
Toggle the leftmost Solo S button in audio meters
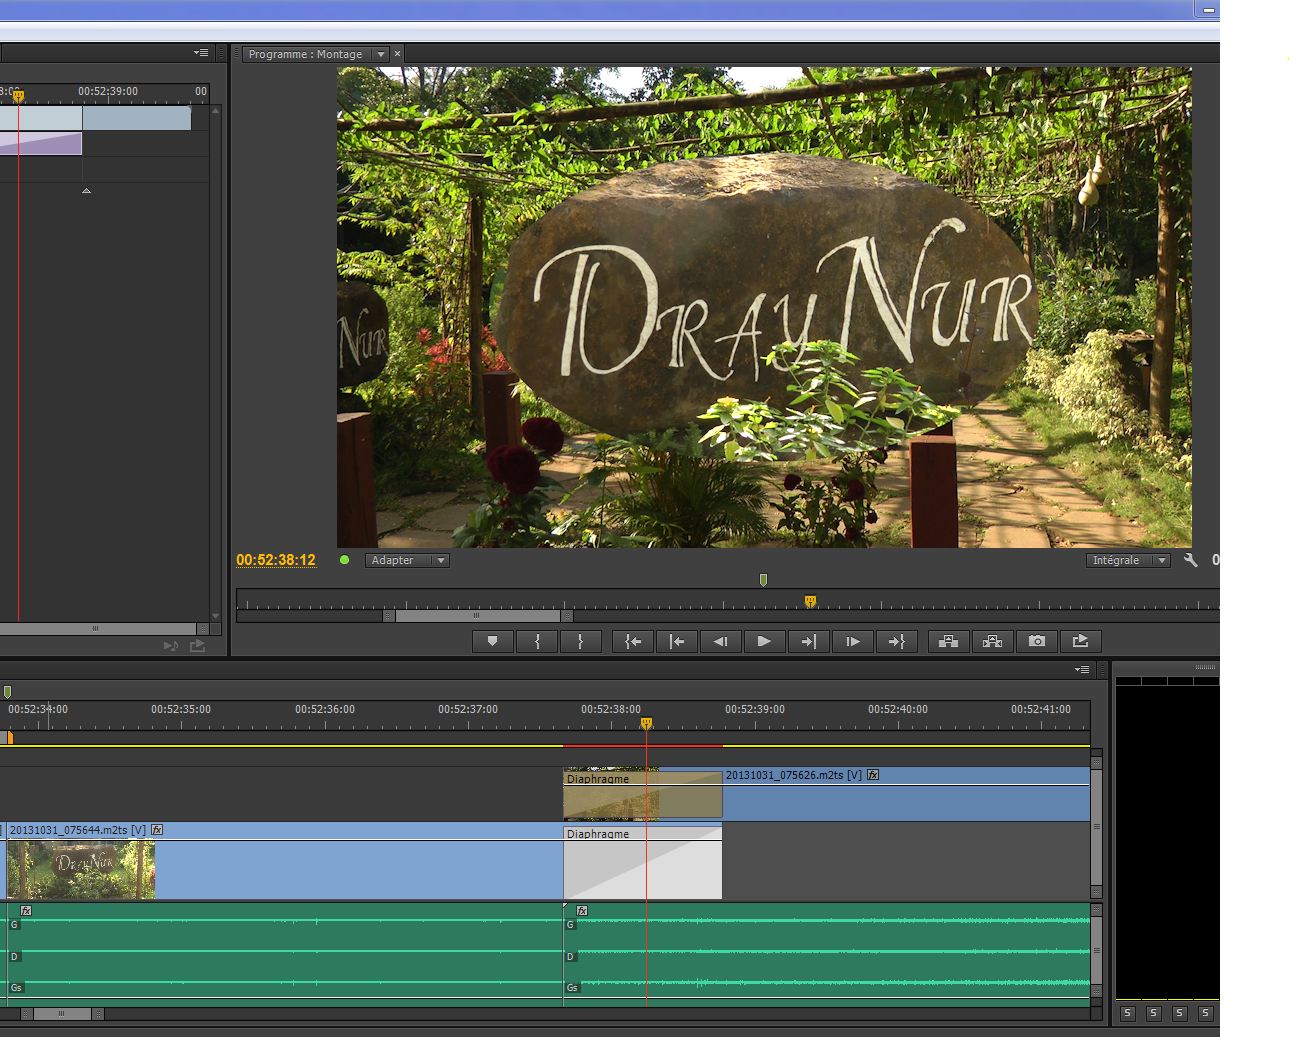[1127, 1013]
